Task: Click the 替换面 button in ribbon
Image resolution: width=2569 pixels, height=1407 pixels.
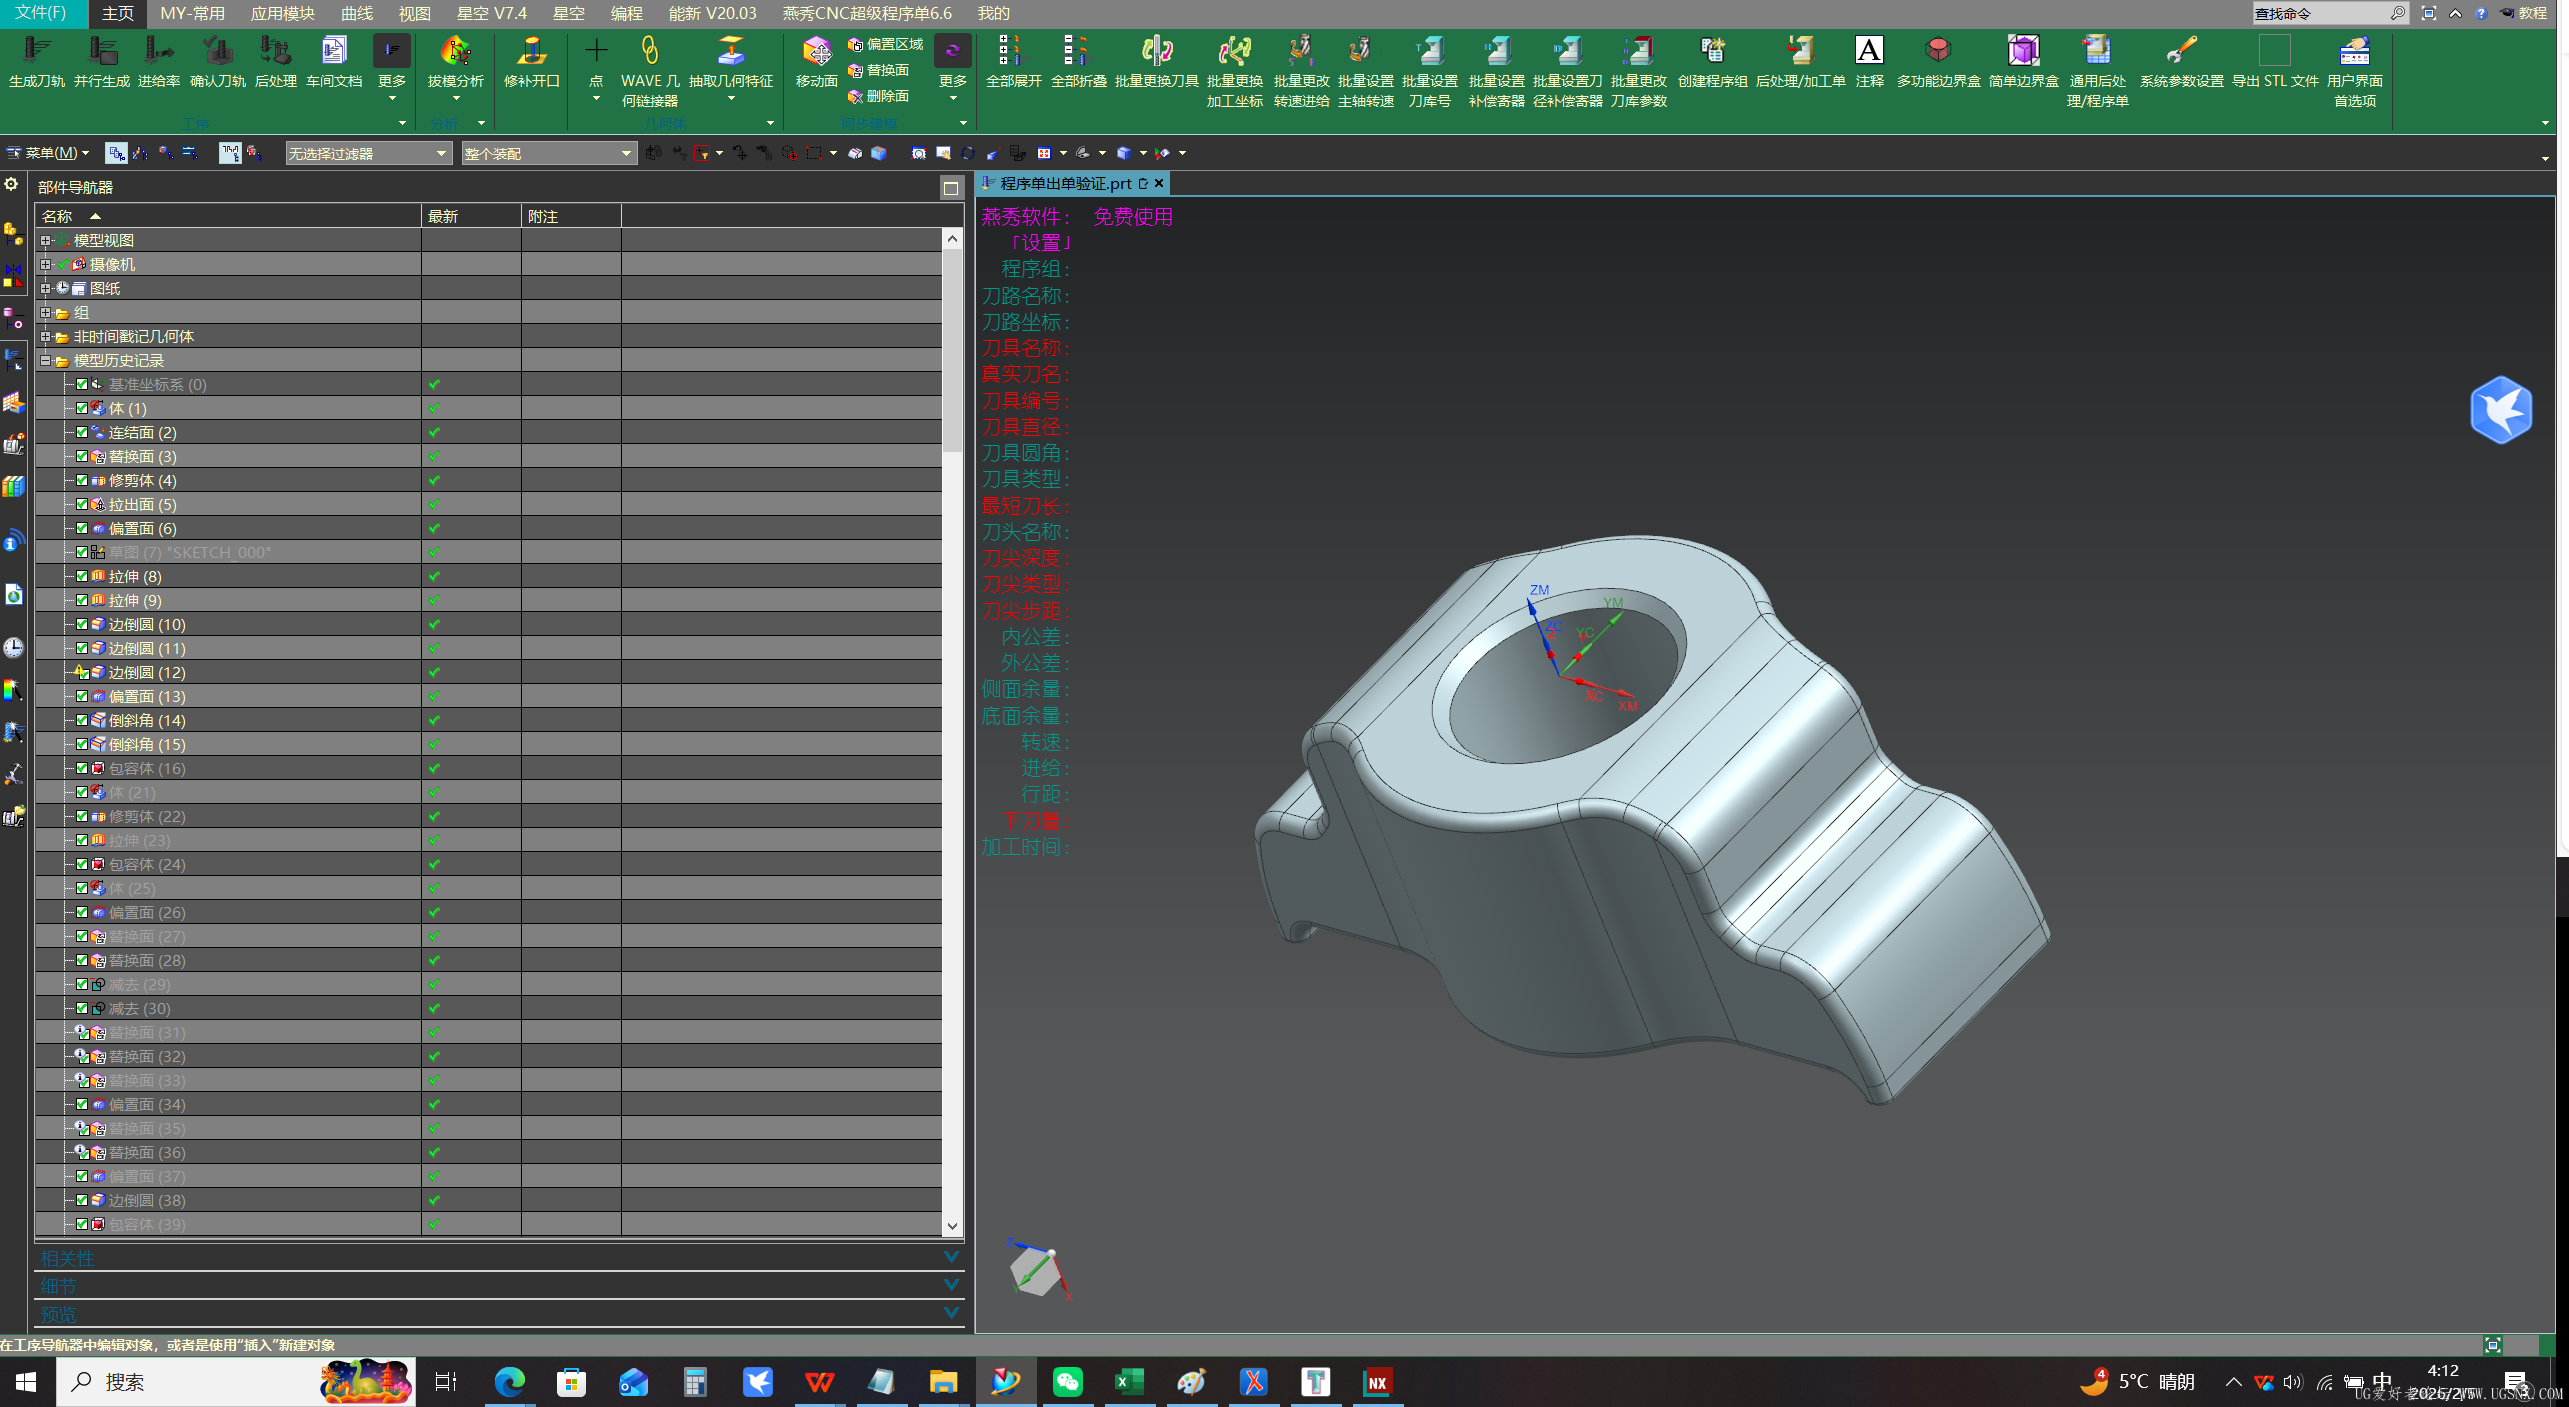Action: pos(879,70)
